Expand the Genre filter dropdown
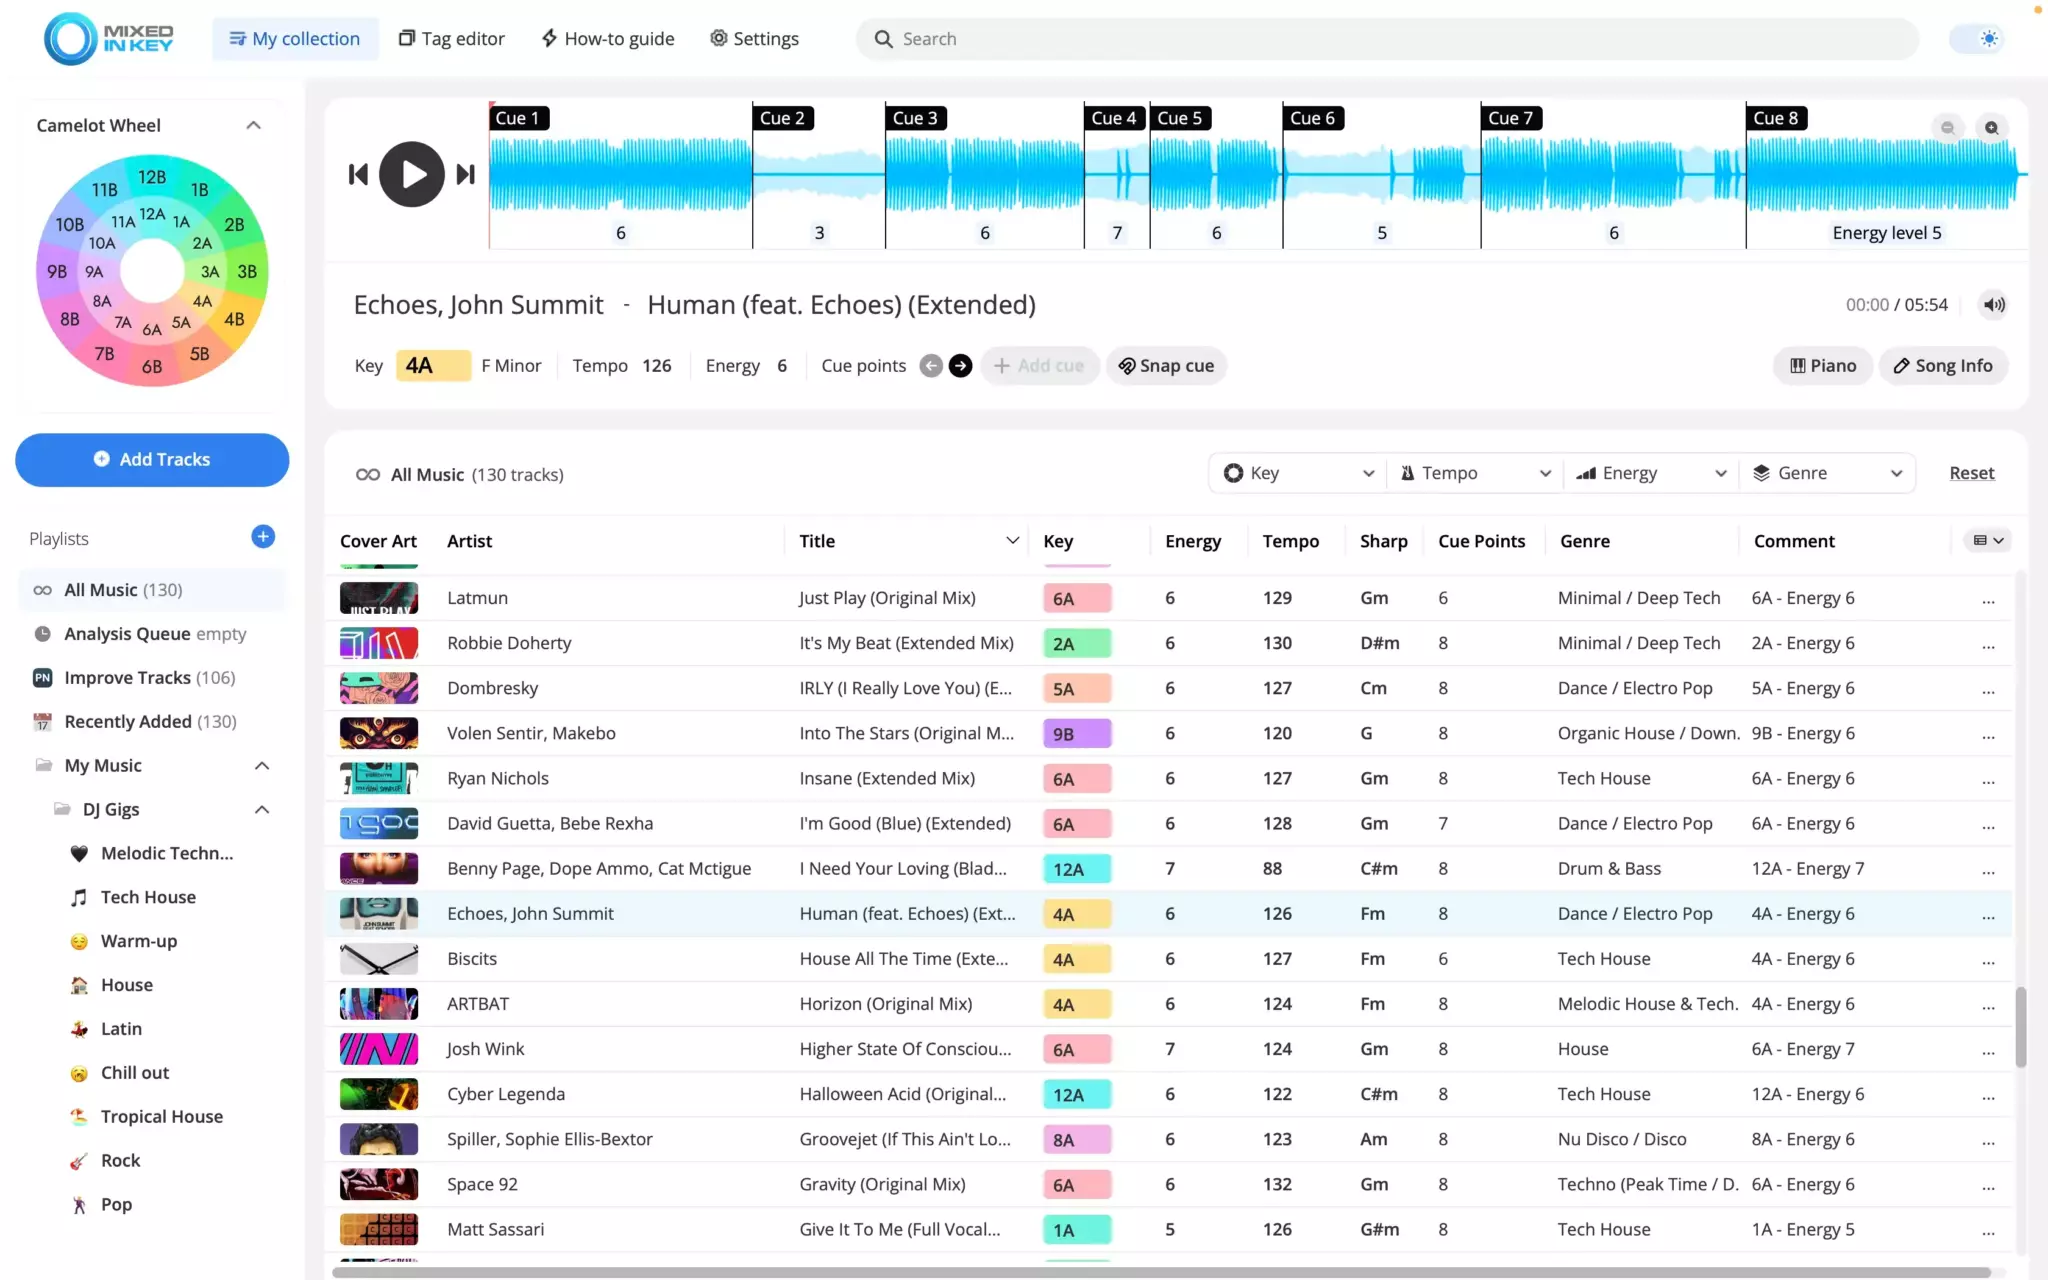Image resolution: width=2048 pixels, height=1280 pixels. point(1827,473)
